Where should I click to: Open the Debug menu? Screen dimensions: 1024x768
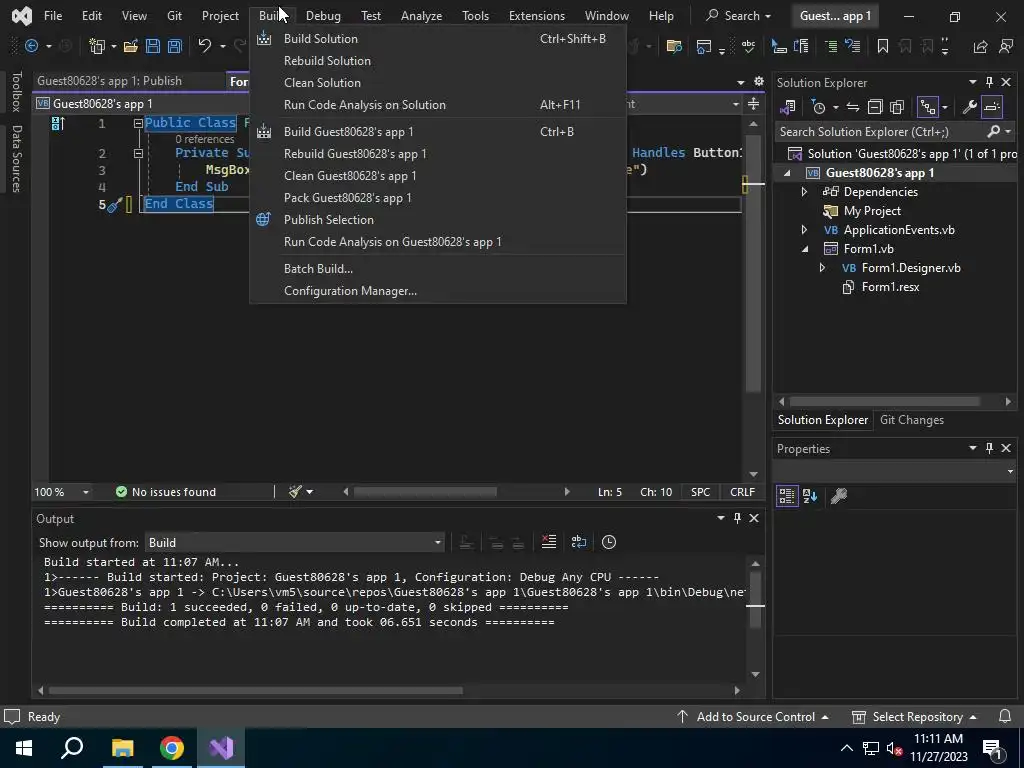click(323, 16)
